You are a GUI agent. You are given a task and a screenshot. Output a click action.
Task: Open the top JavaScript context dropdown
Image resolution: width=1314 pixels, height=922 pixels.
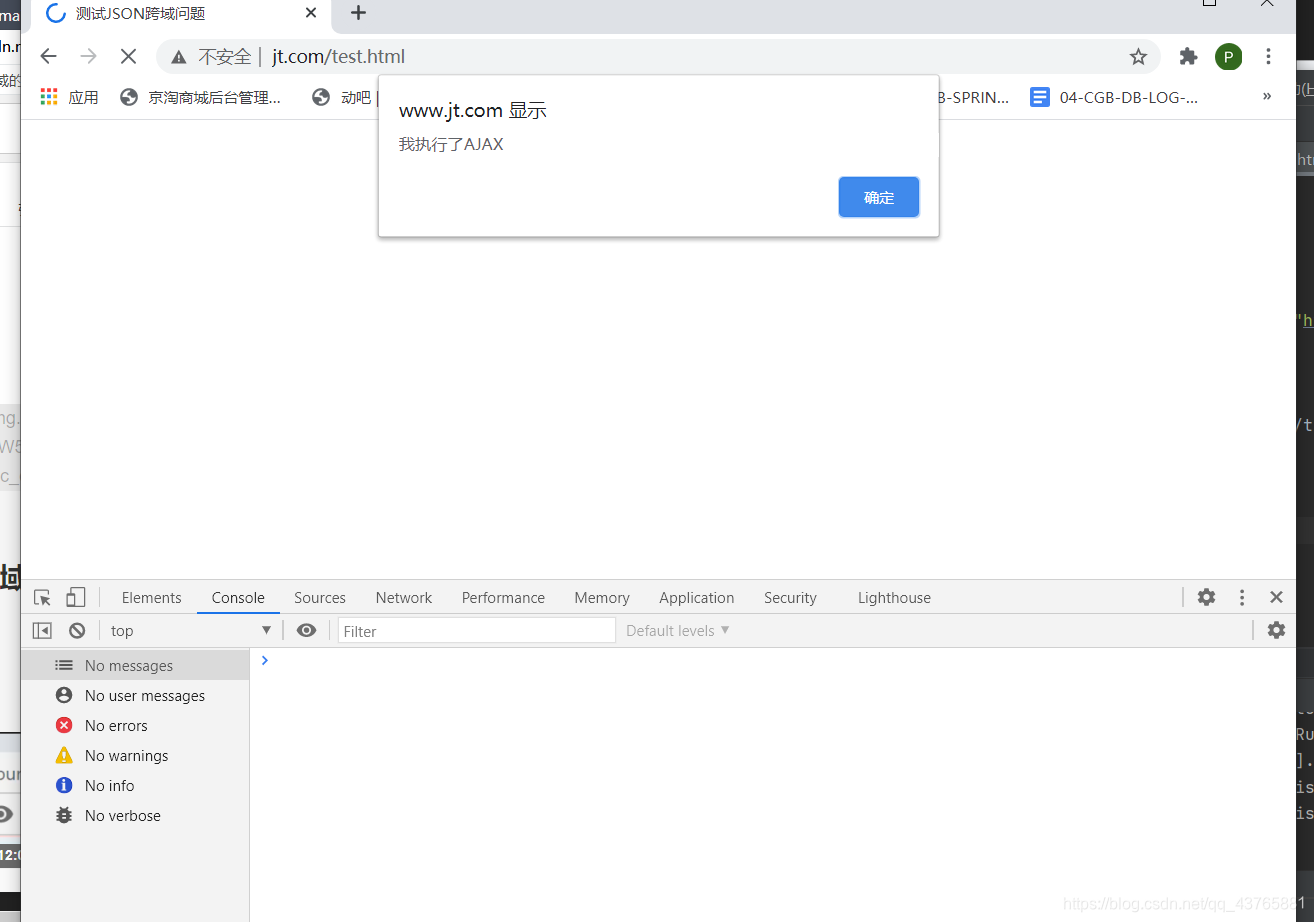(x=190, y=631)
